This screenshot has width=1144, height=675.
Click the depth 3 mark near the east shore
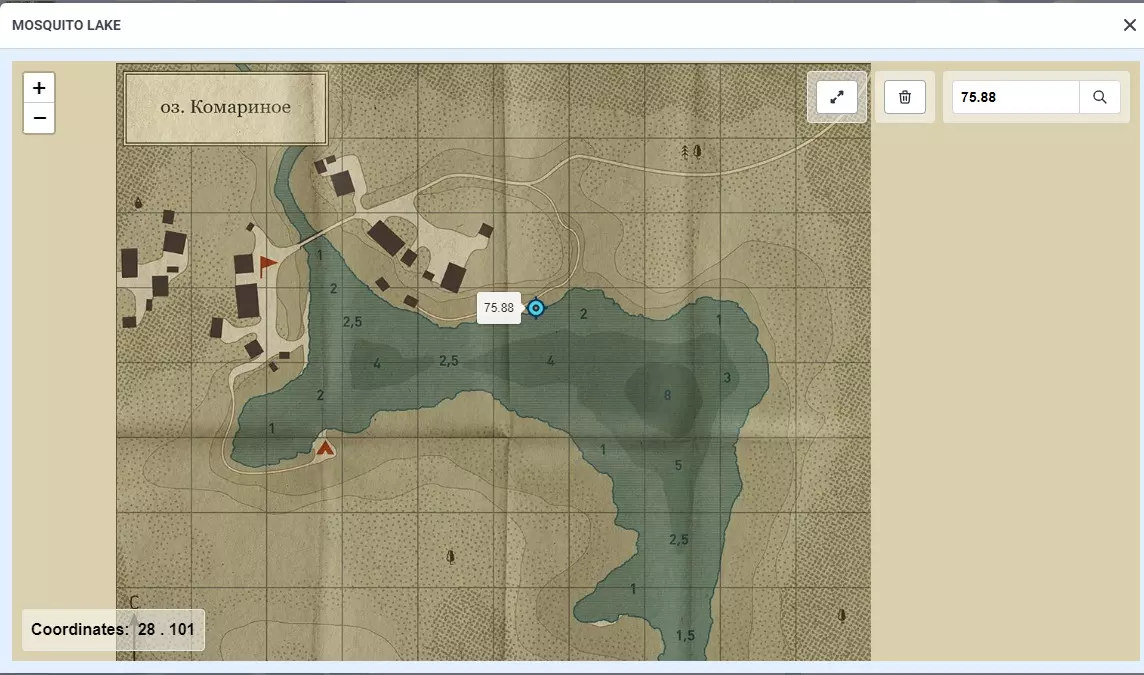click(x=727, y=377)
